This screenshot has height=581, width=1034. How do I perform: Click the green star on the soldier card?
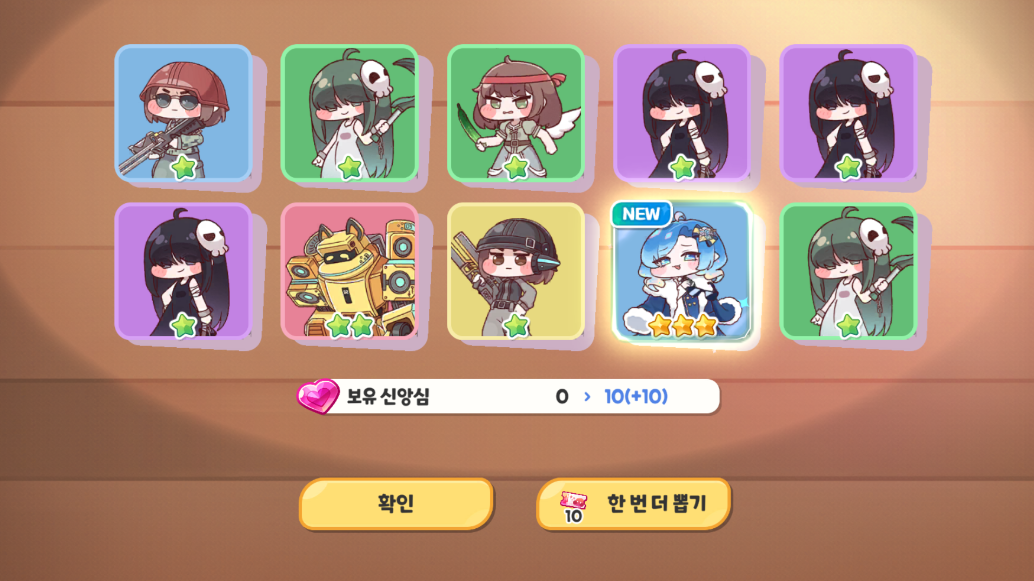click(x=183, y=168)
